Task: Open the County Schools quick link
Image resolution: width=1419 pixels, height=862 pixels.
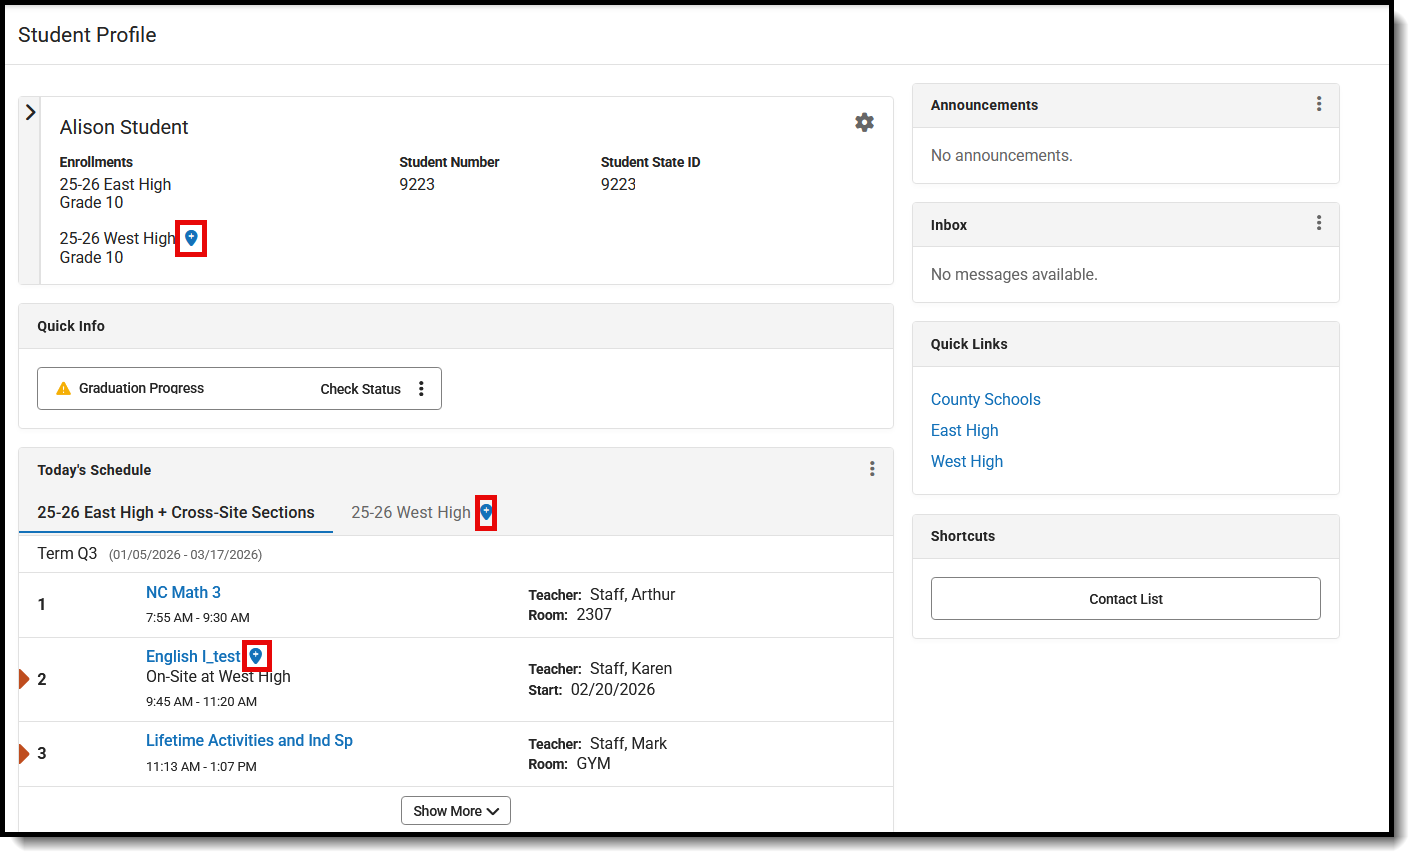Action: click(985, 399)
